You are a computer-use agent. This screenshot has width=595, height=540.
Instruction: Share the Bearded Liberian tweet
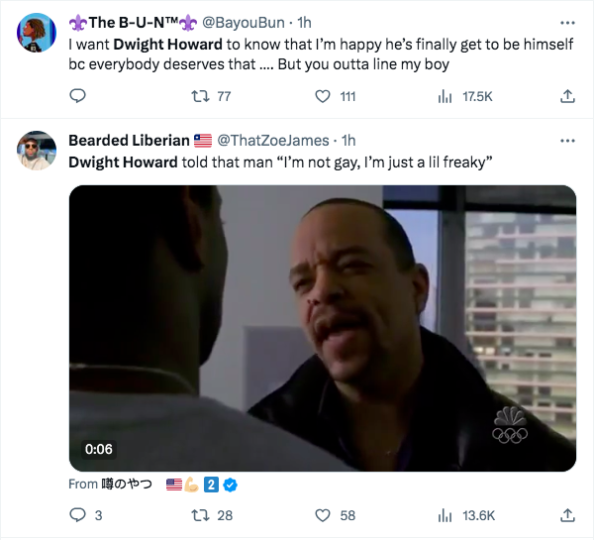coord(567,515)
